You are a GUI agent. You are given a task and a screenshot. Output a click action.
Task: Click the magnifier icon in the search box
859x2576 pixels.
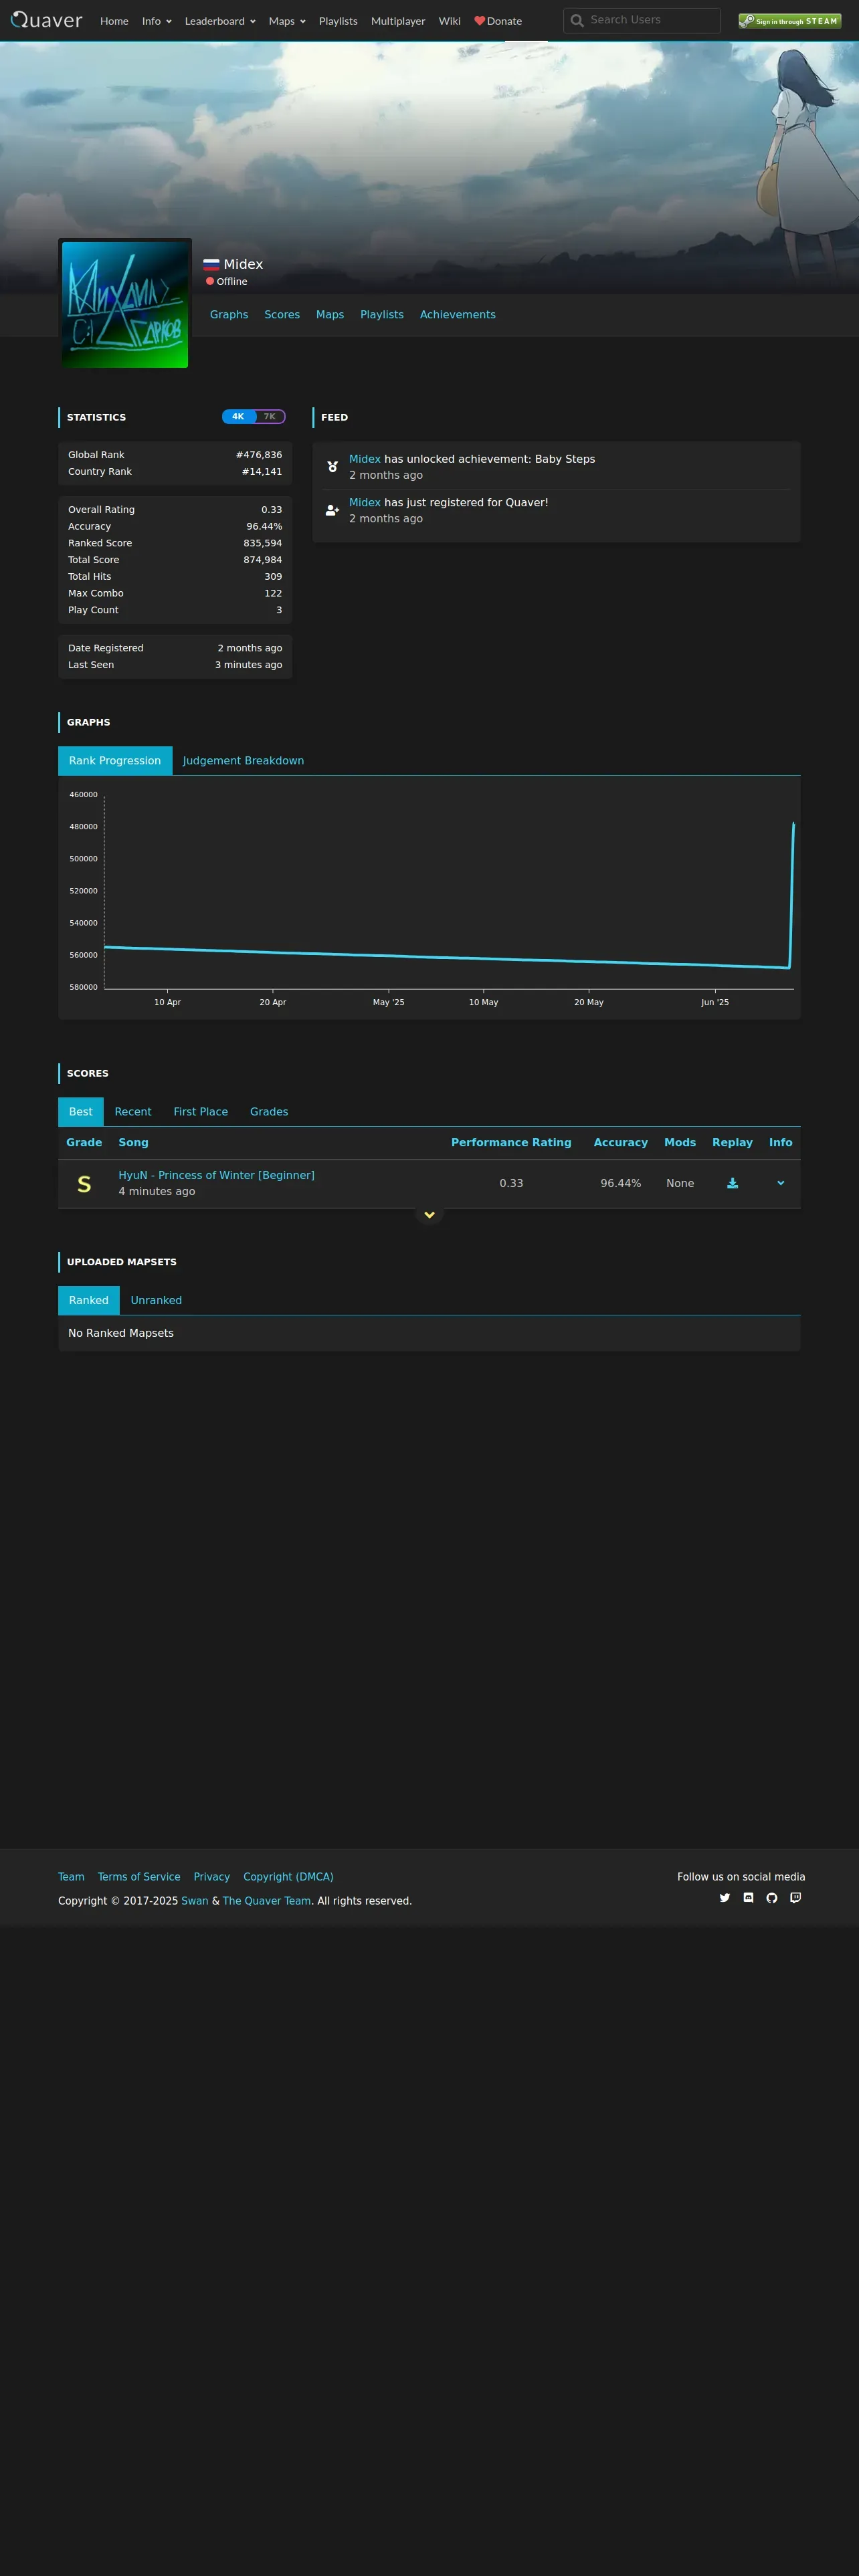577,21
